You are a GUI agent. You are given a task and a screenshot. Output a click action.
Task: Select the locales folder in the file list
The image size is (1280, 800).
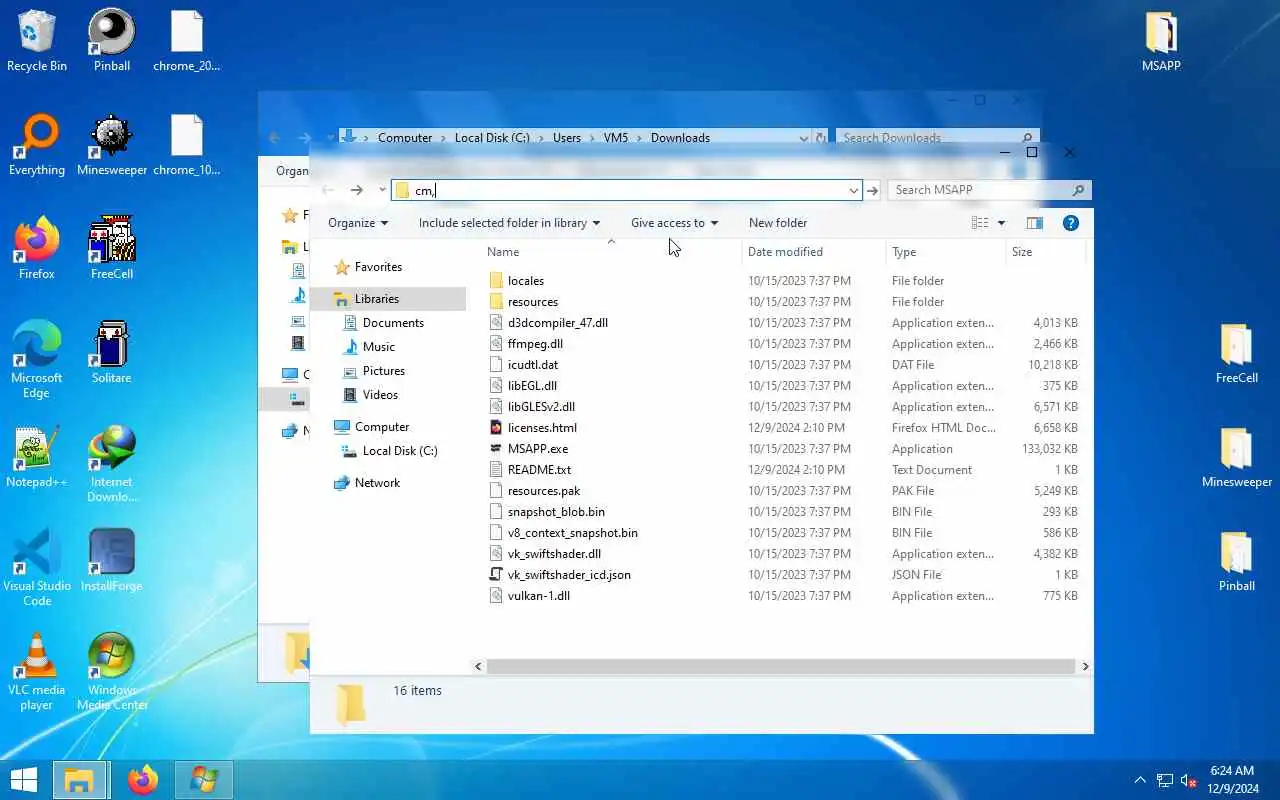[525, 281]
